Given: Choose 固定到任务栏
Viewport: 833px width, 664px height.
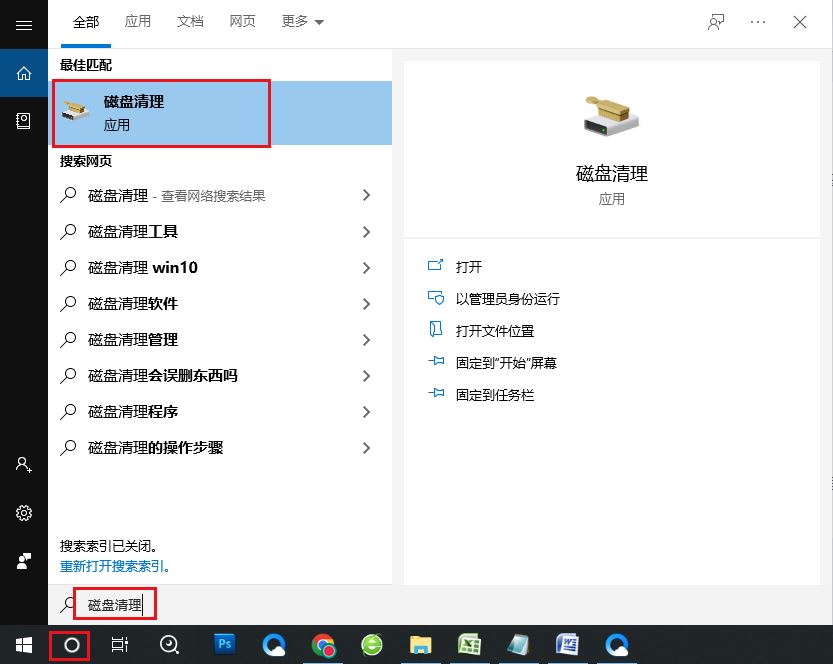Looking at the screenshot, I should [x=495, y=395].
